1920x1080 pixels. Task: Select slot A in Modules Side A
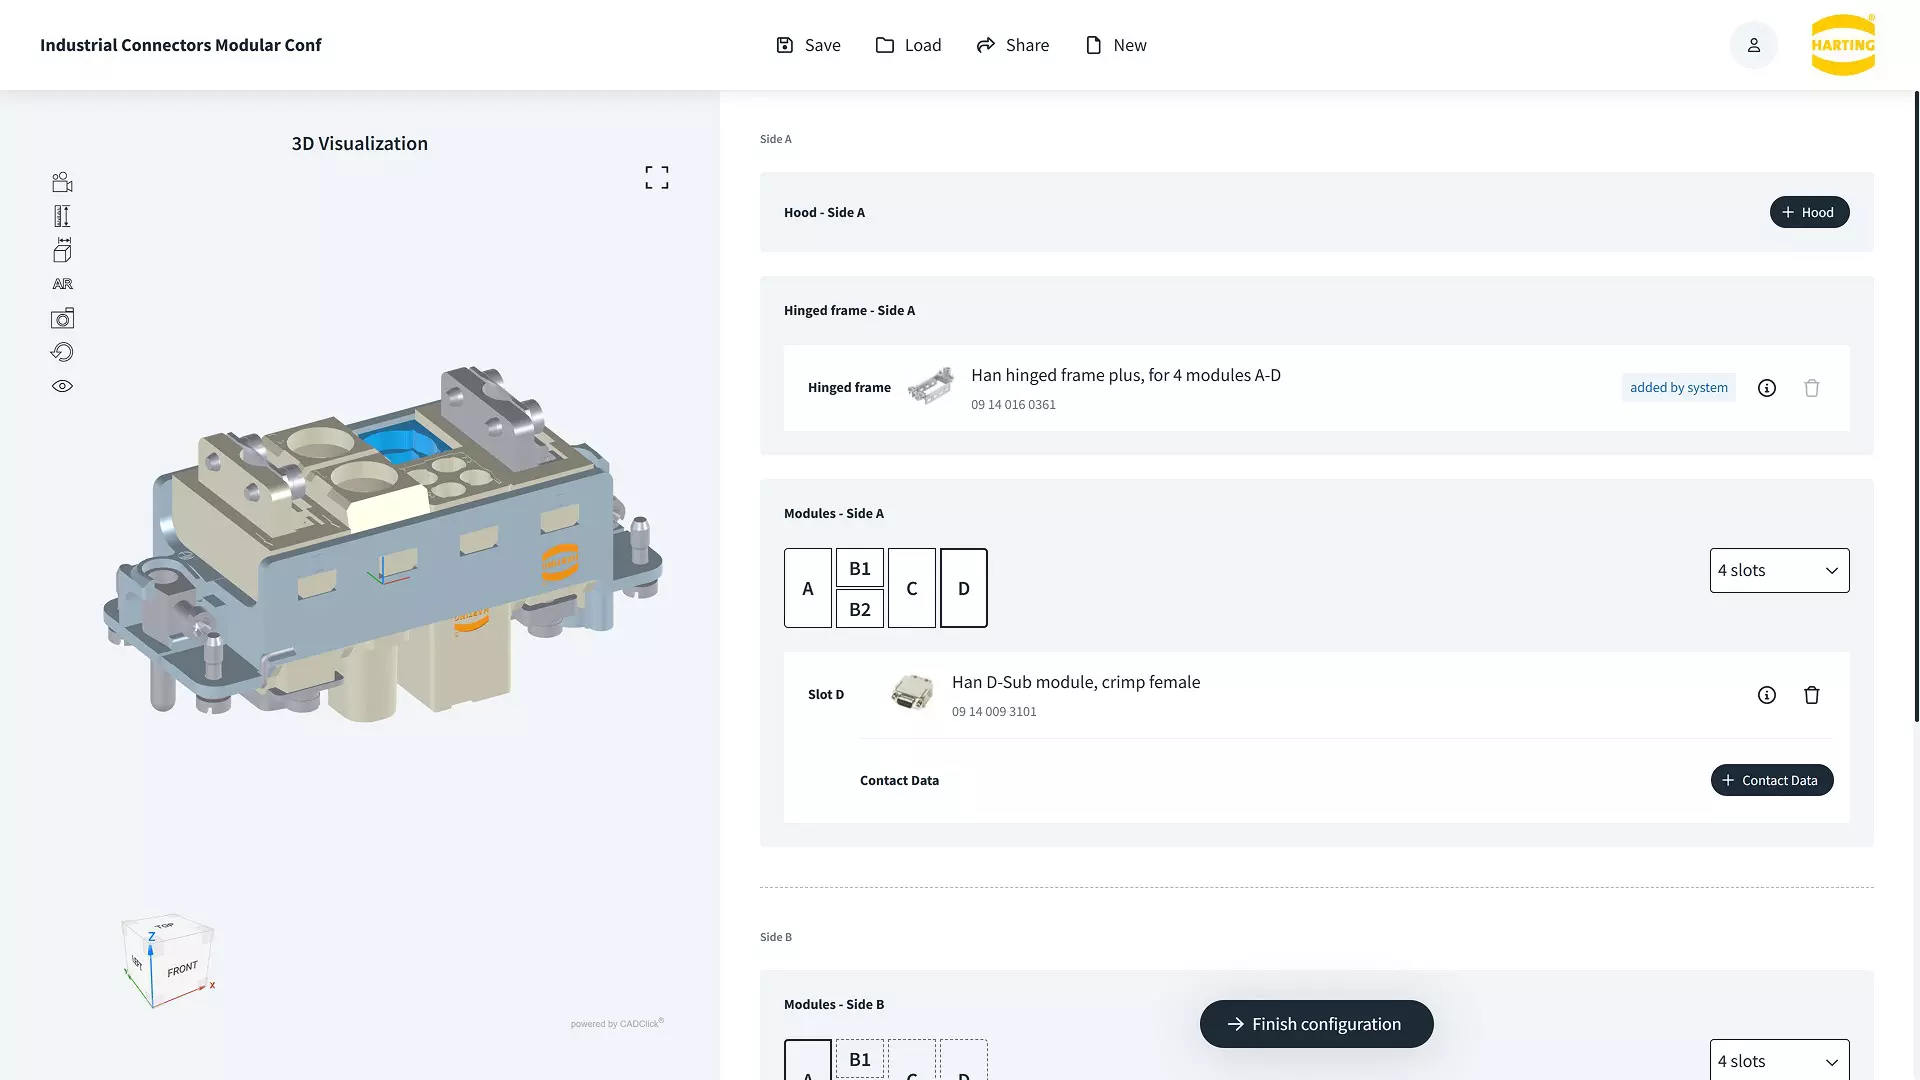click(x=808, y=588)
